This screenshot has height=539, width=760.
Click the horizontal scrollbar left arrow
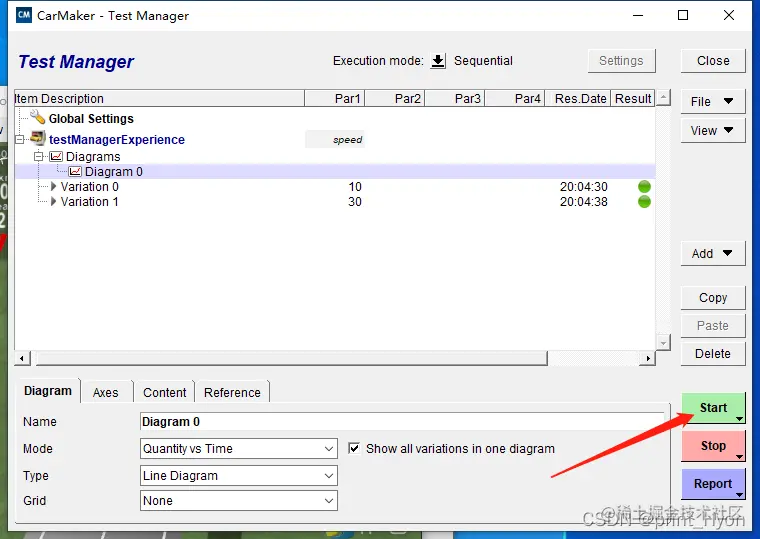click(22, 359)
